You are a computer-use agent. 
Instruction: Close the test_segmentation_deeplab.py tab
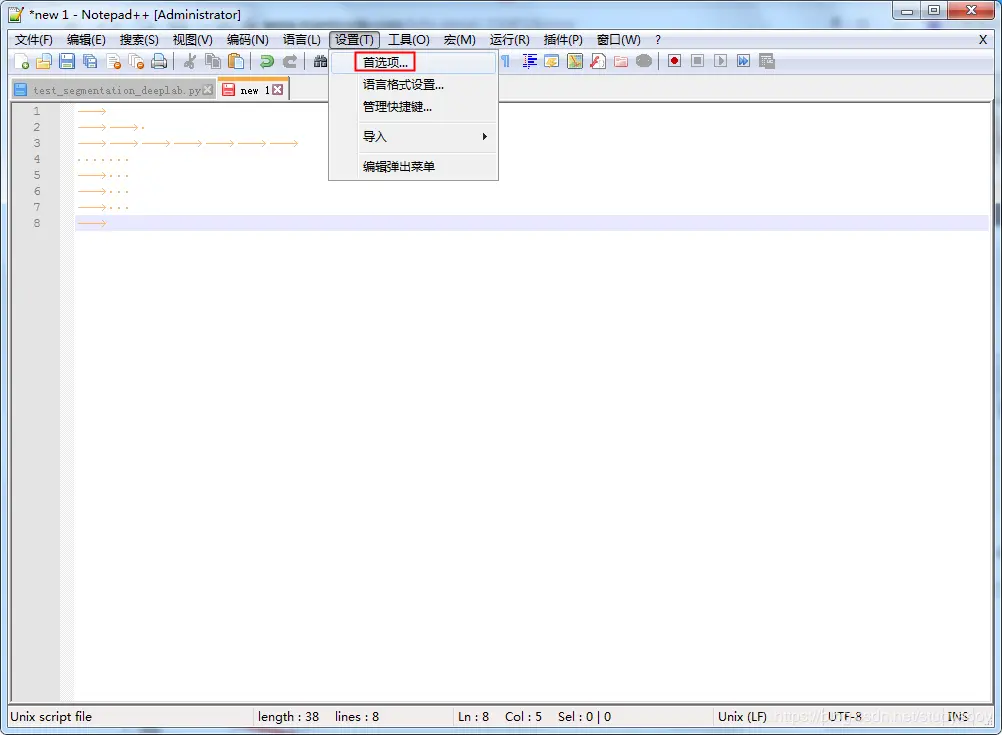click(207, 90)
